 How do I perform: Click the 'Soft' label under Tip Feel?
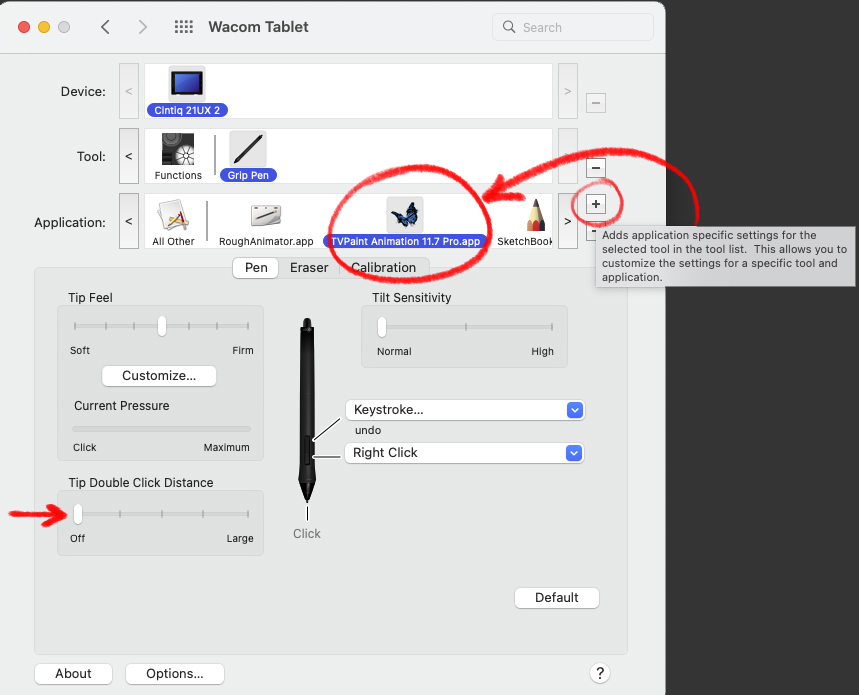80,351
